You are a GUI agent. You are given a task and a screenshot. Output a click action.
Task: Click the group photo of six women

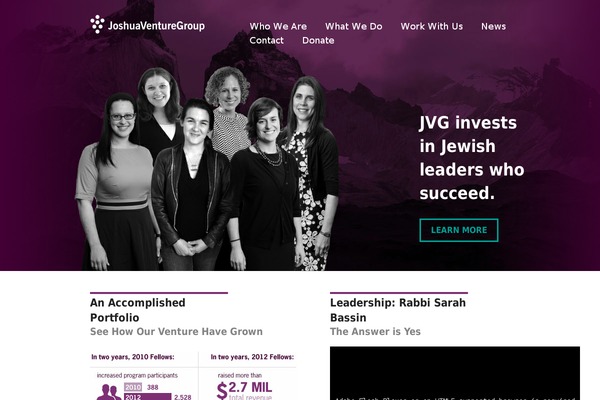[x=207, y=168]
